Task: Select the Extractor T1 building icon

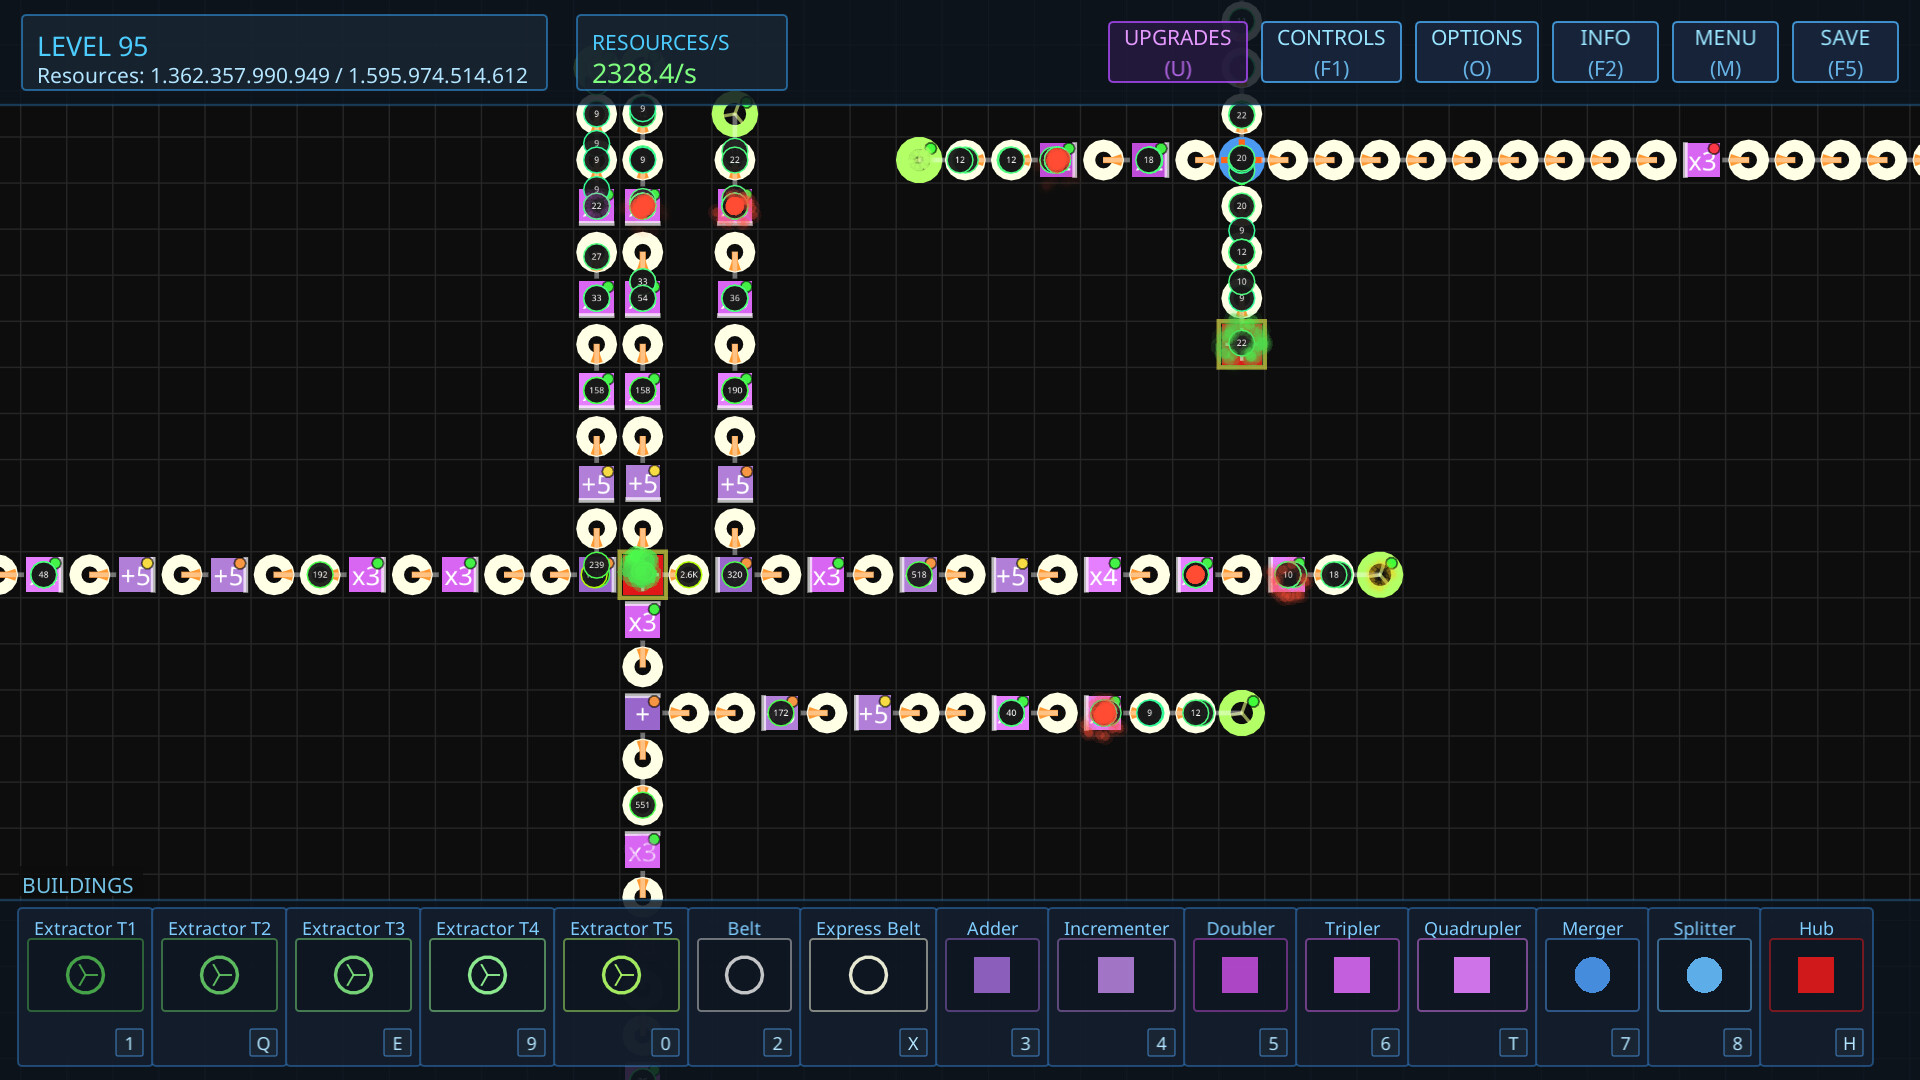Action: (85, 975)
